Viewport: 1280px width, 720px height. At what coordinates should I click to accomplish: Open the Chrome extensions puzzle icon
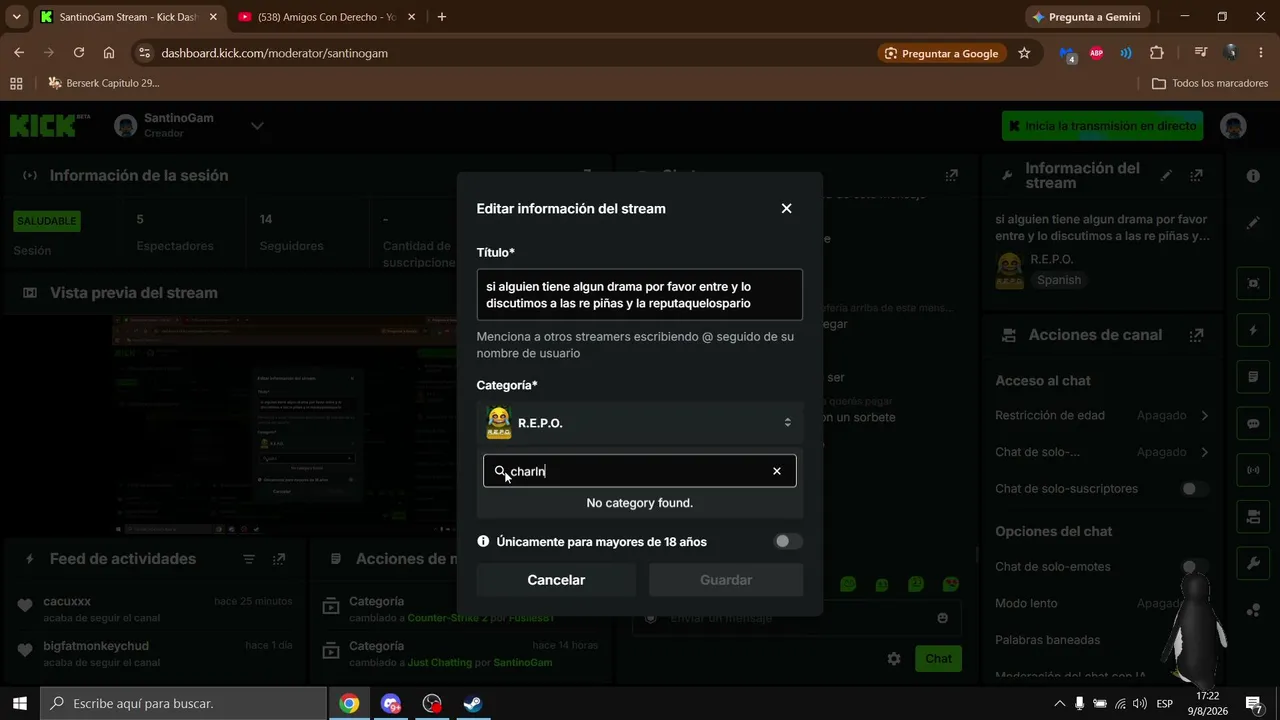pos(1157,53)
